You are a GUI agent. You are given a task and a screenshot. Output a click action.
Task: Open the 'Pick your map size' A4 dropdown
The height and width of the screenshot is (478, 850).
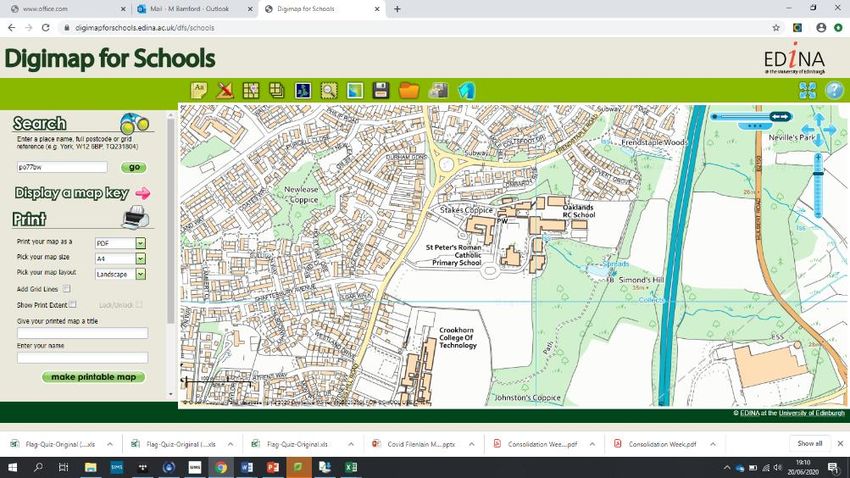point(120,259)
